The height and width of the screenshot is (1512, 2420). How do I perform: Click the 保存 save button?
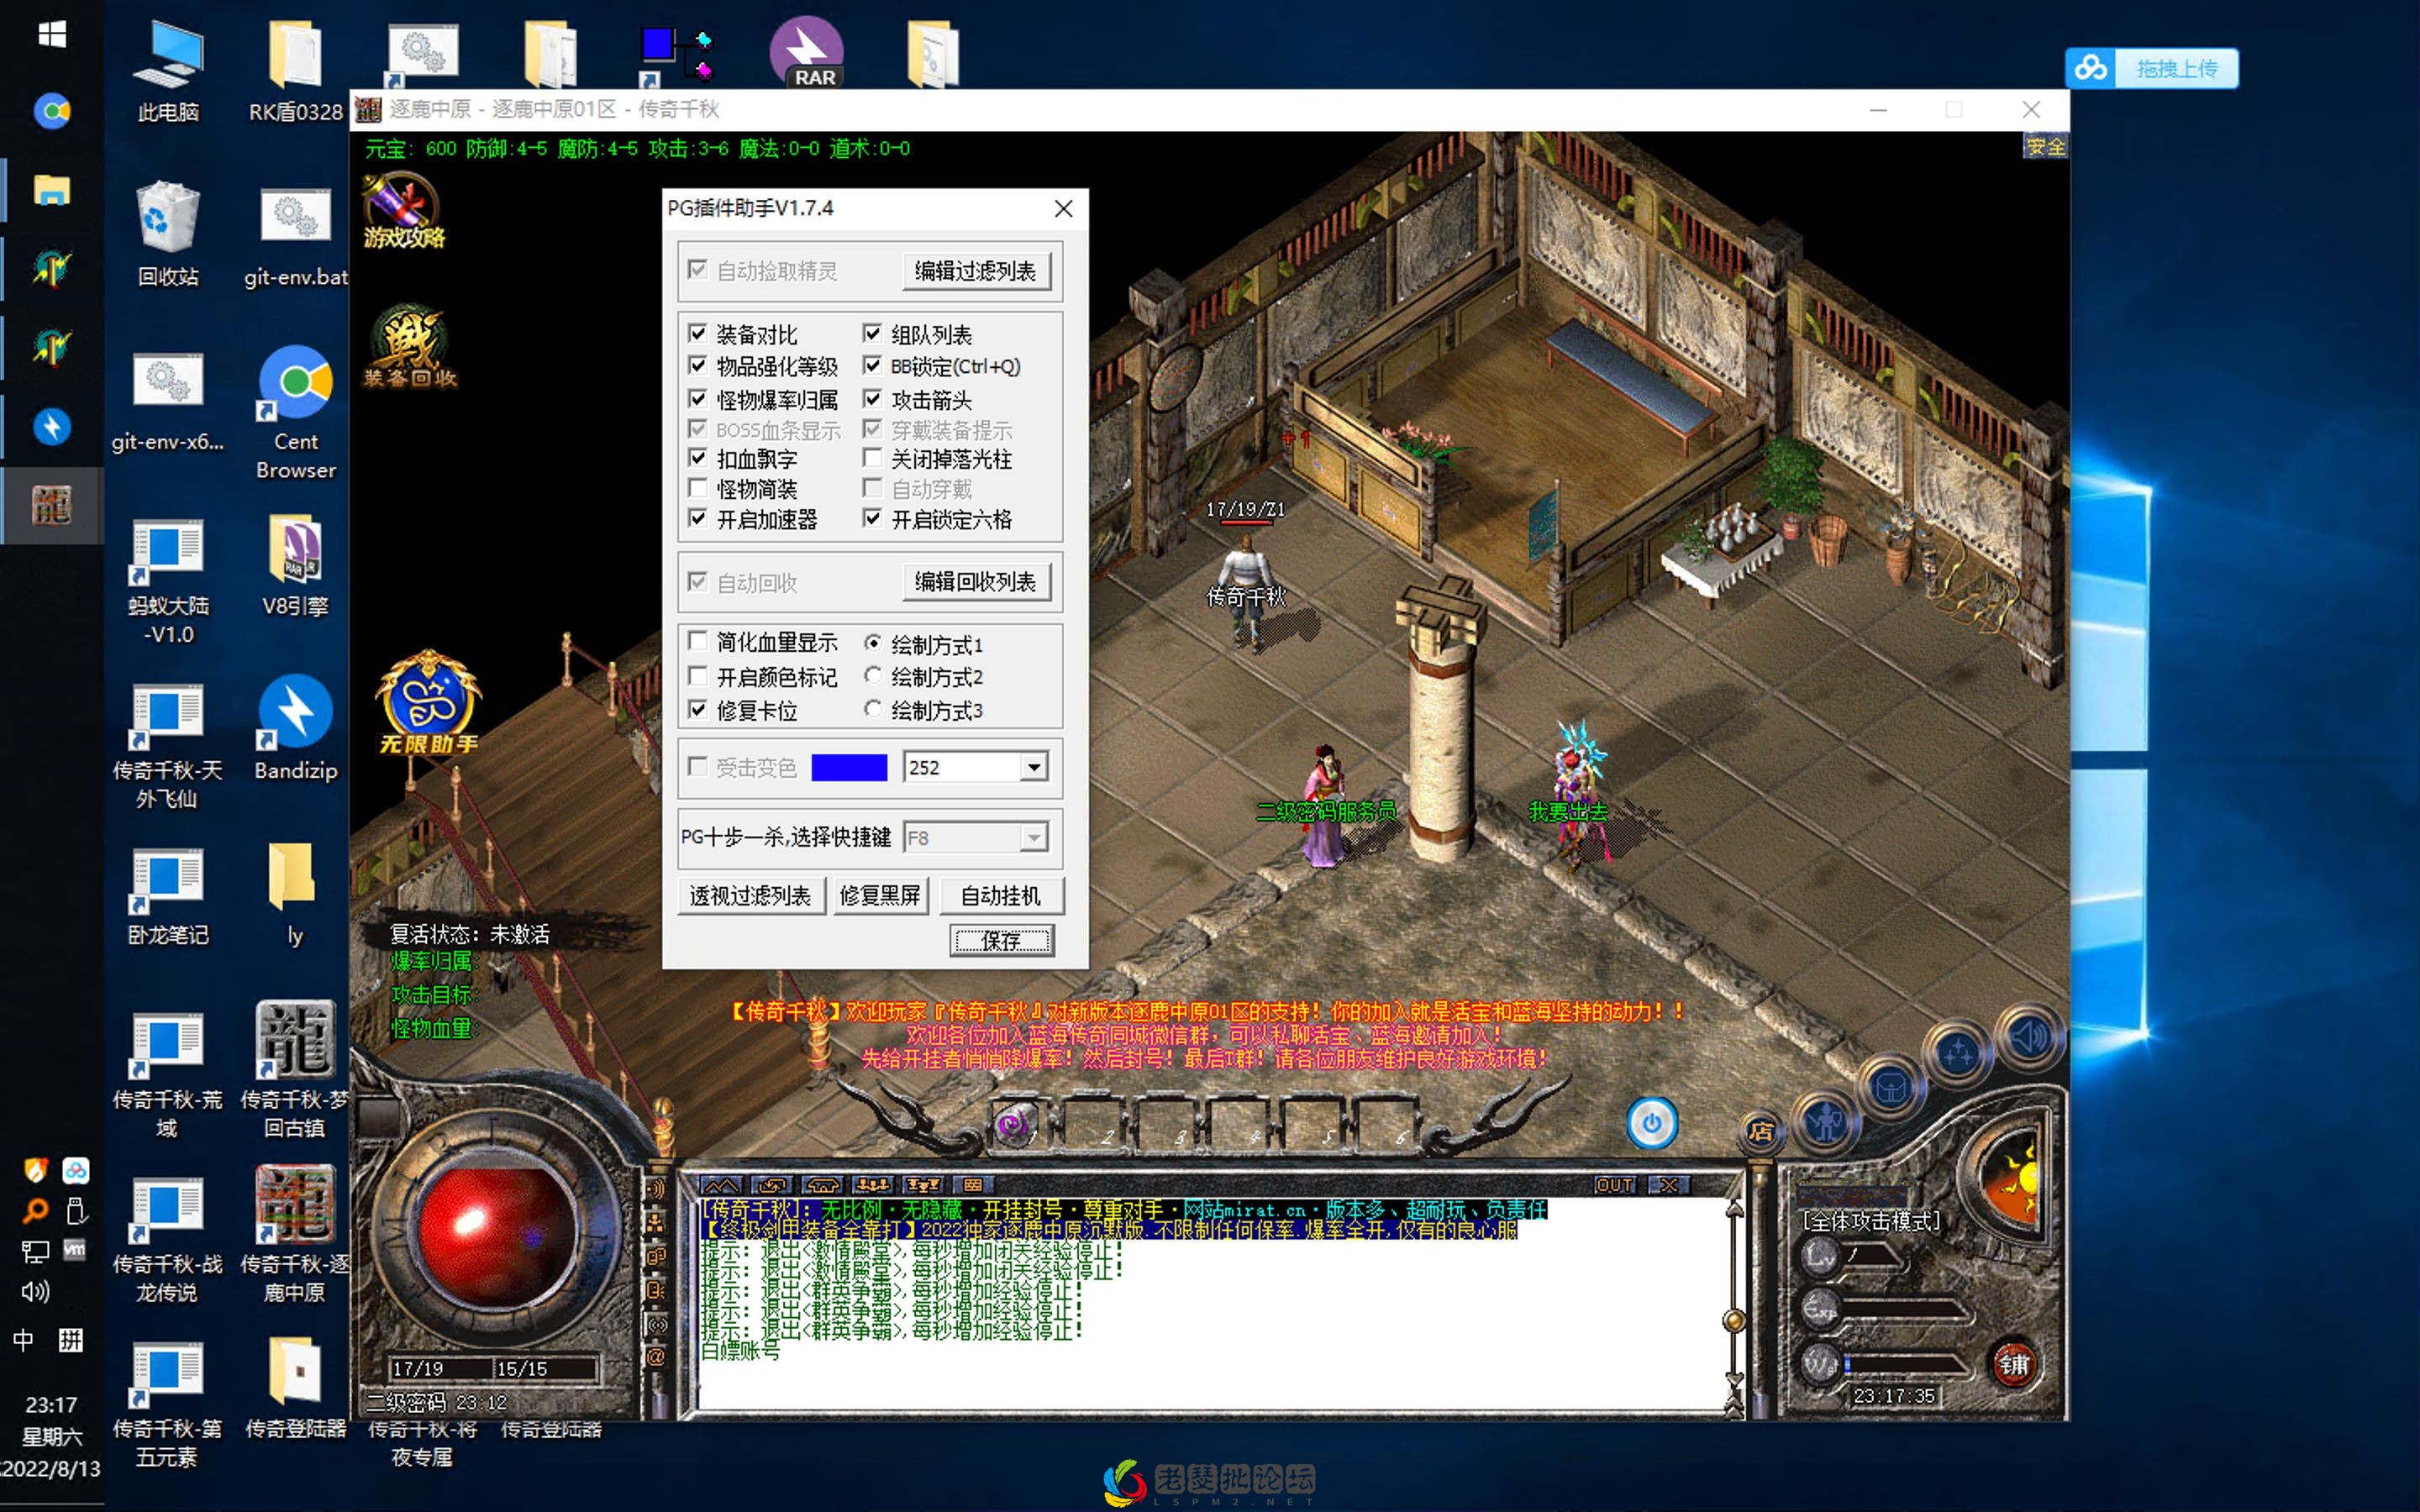point(1001,940)
